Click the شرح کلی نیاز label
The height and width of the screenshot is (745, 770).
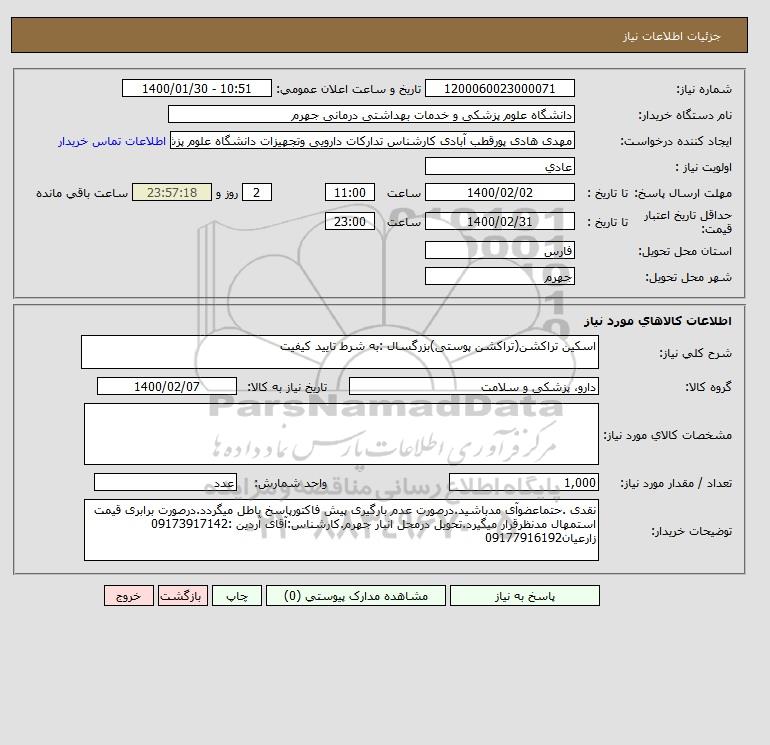pyautogui.click(x=695, y=353)
